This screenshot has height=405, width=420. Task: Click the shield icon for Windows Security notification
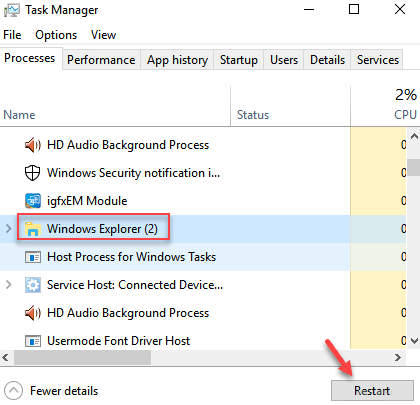pyautogui.click(x=33, y=173)
